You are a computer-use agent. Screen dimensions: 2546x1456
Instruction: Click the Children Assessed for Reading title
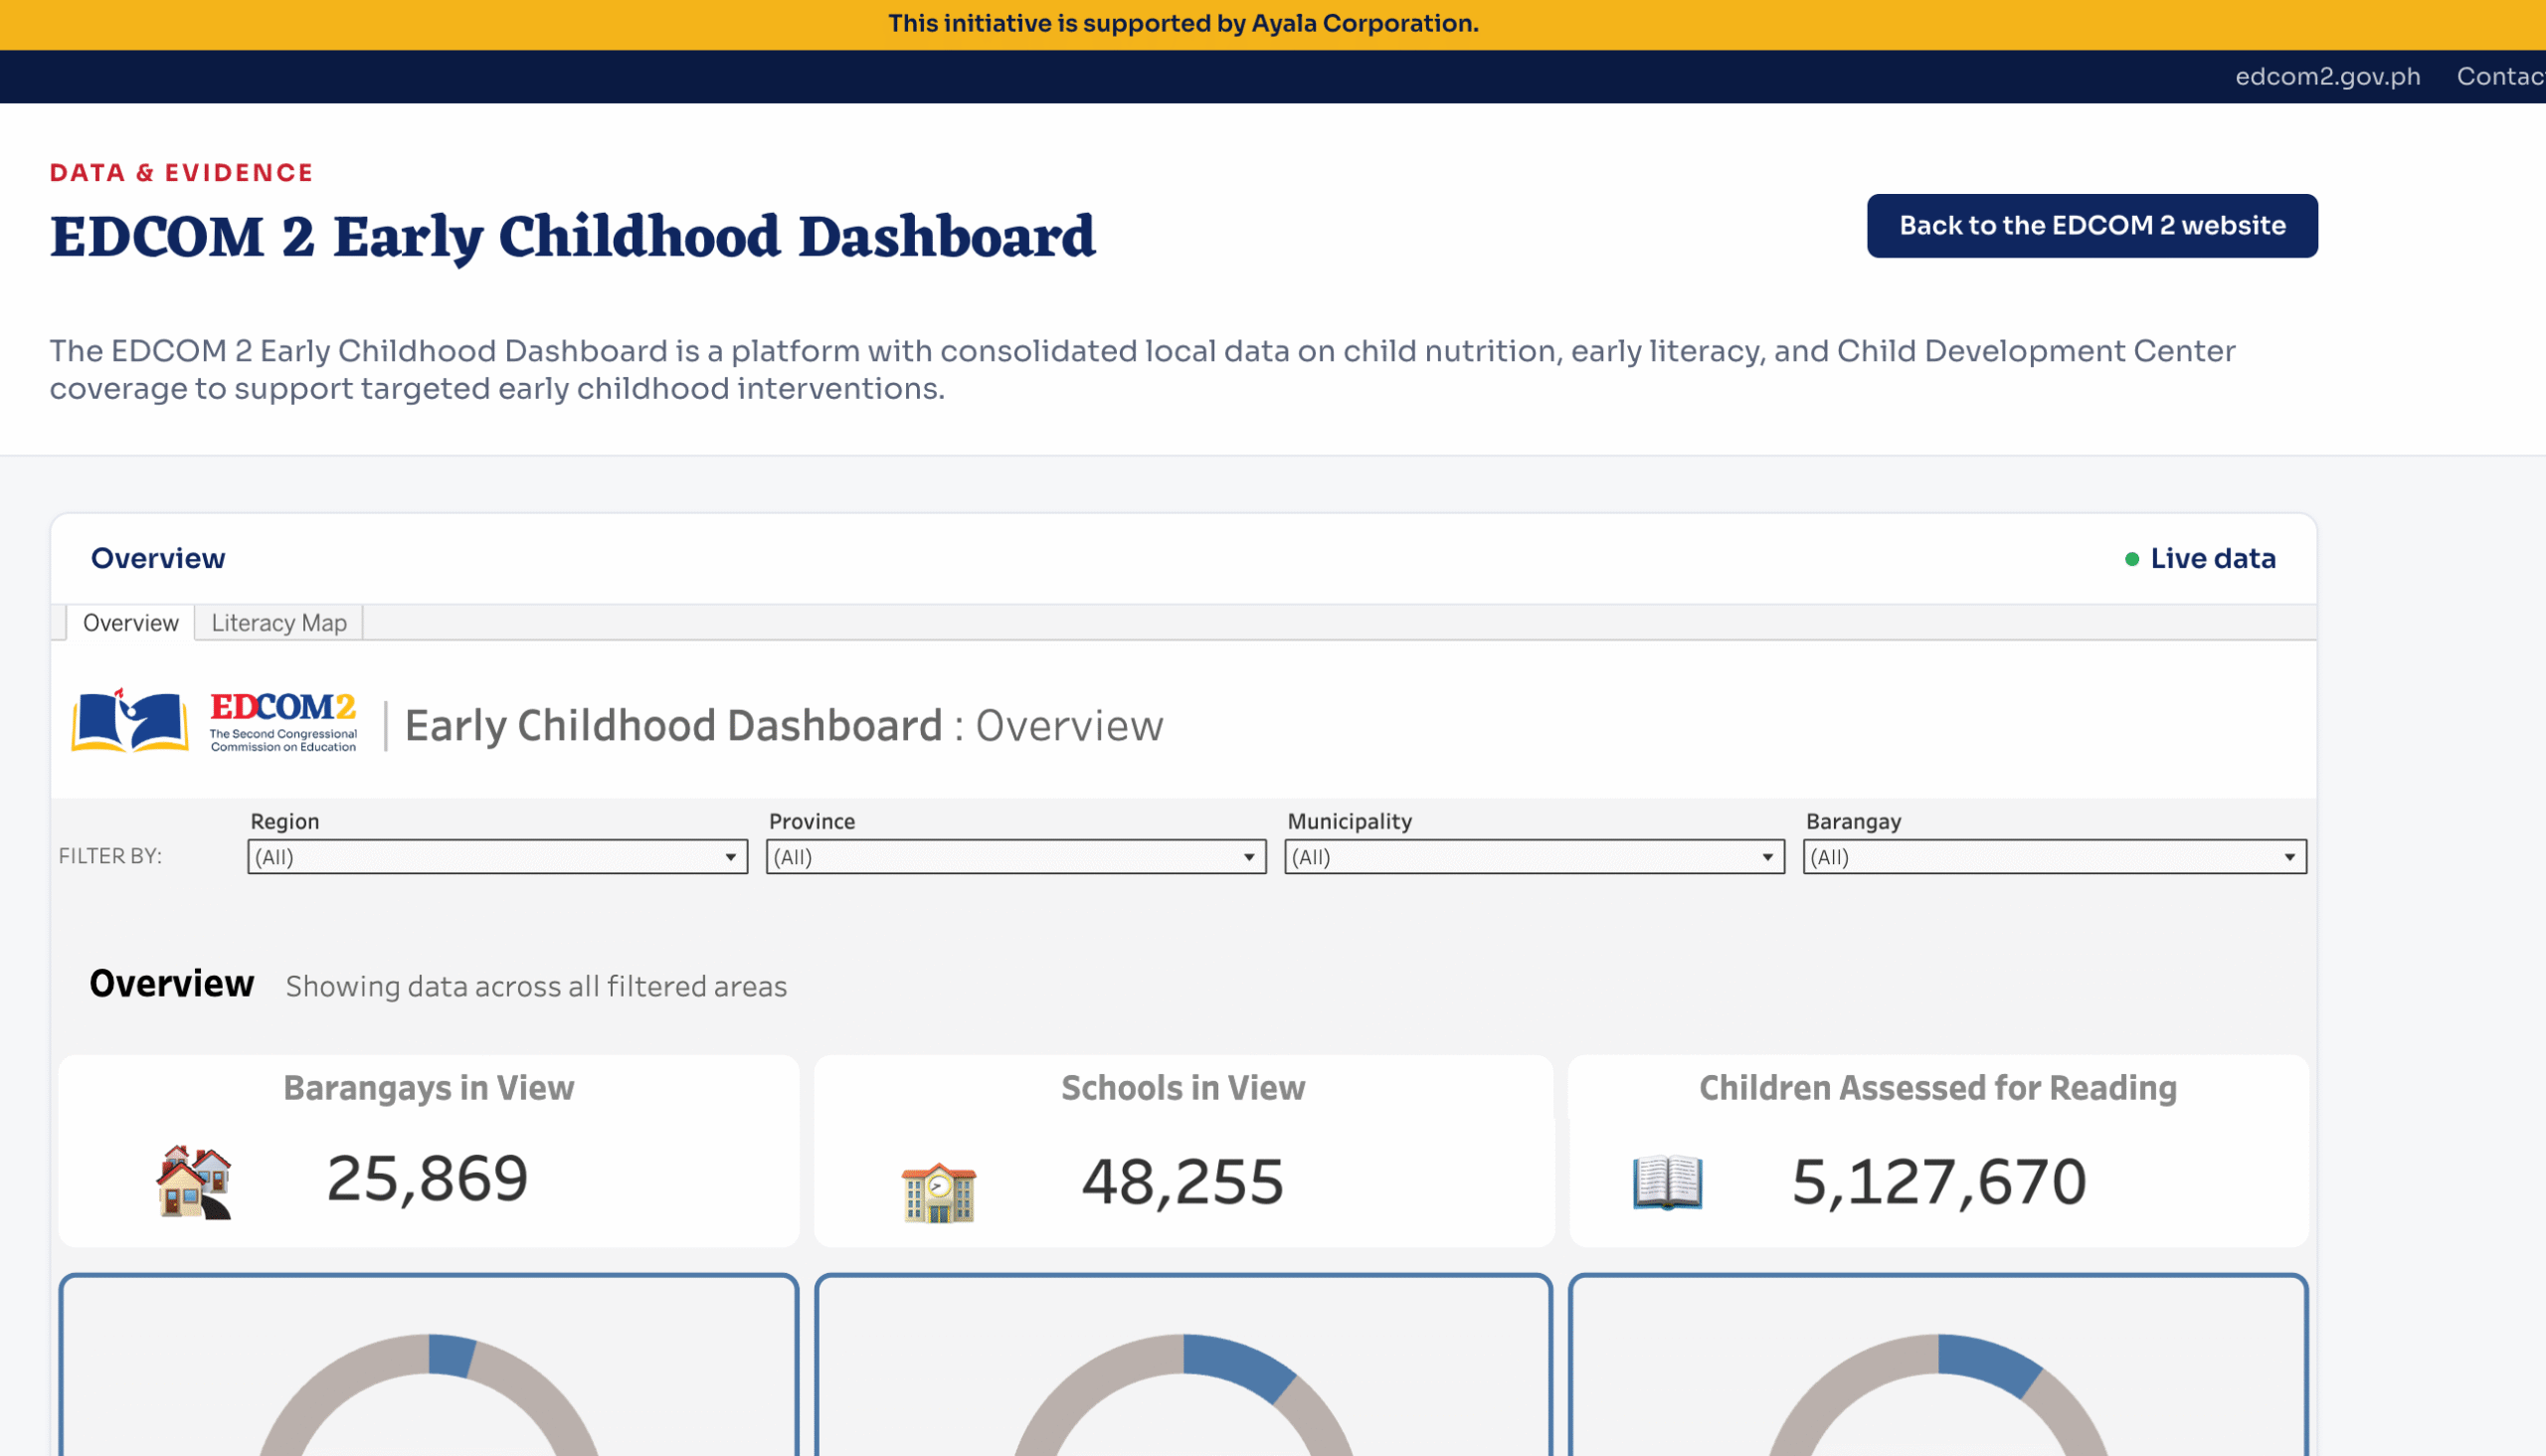(1938, 1088)
